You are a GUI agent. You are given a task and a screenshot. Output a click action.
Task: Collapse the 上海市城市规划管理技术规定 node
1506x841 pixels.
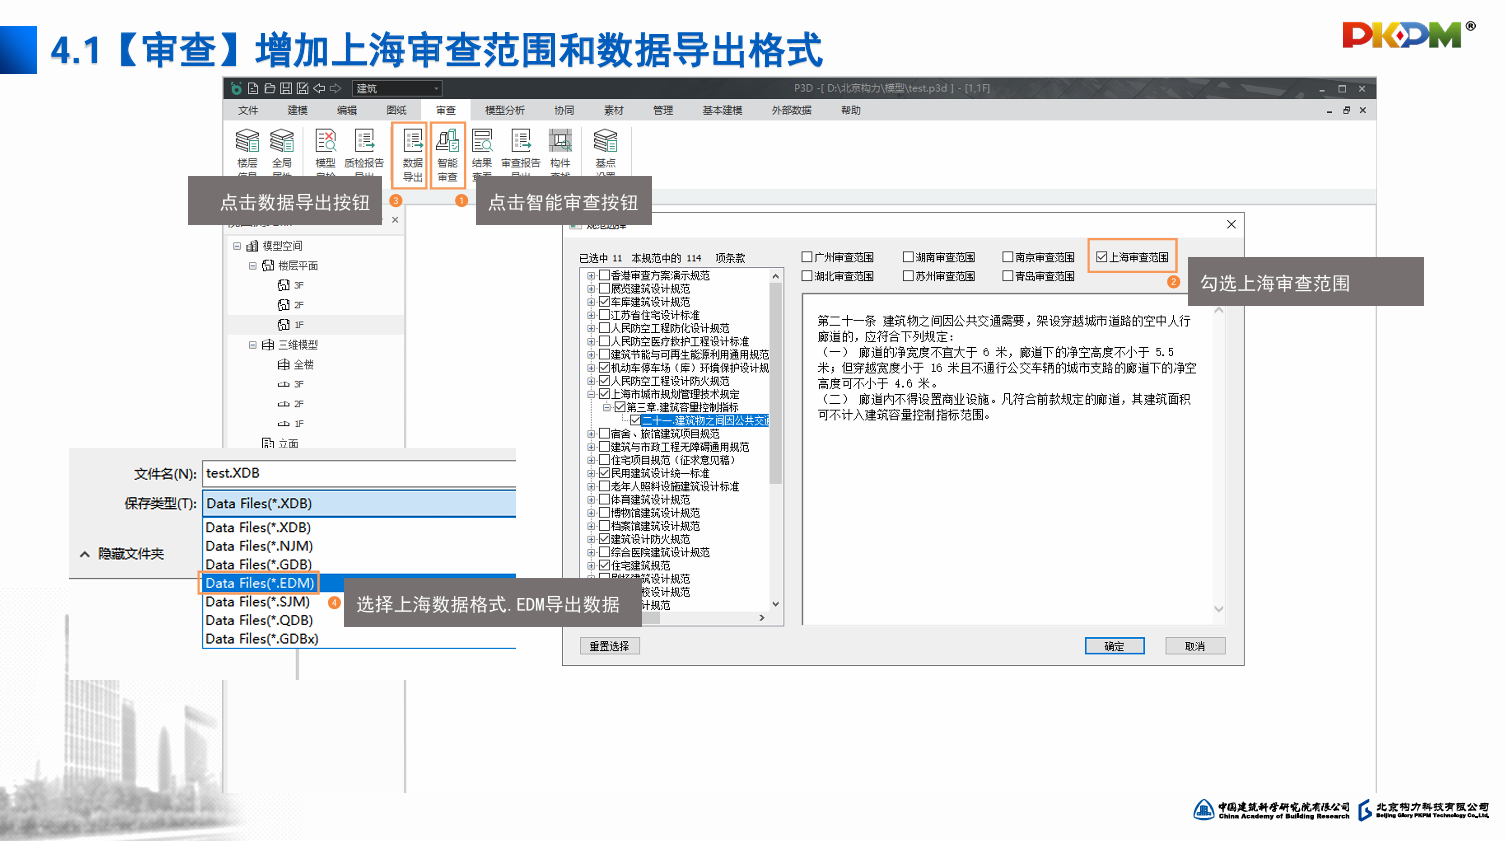(x=591, y=394)
